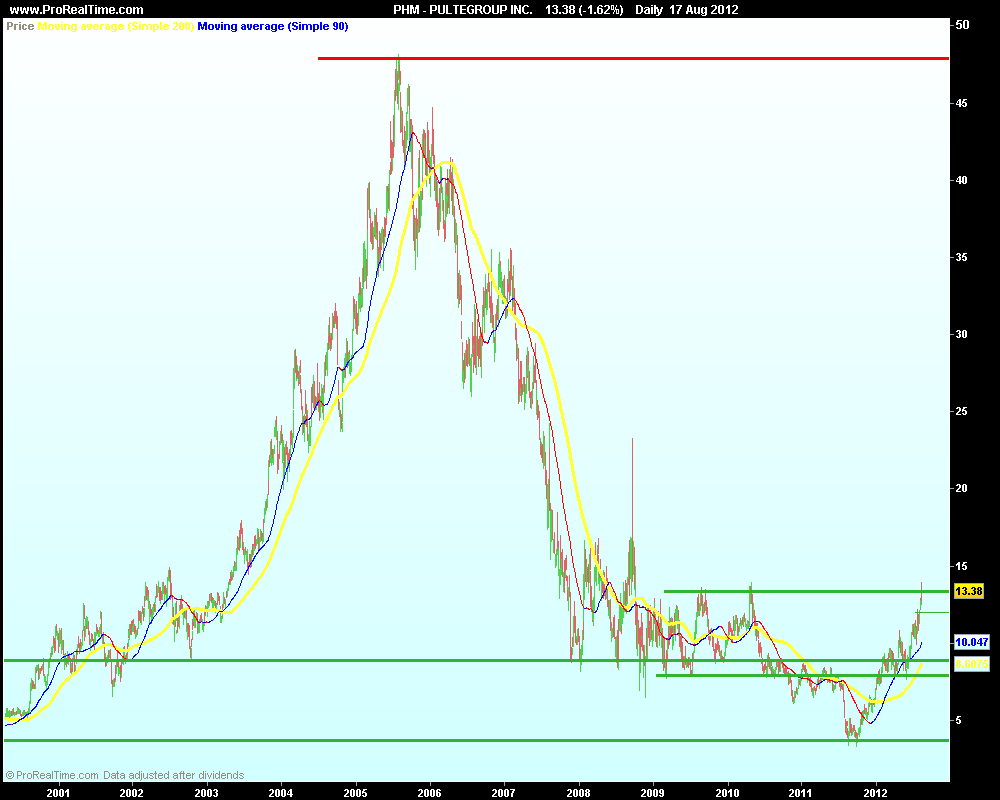The width and height of the screenshot is (1000, 800).
Task: Click the 35 price axis label
Action: [x=962, y=257]
